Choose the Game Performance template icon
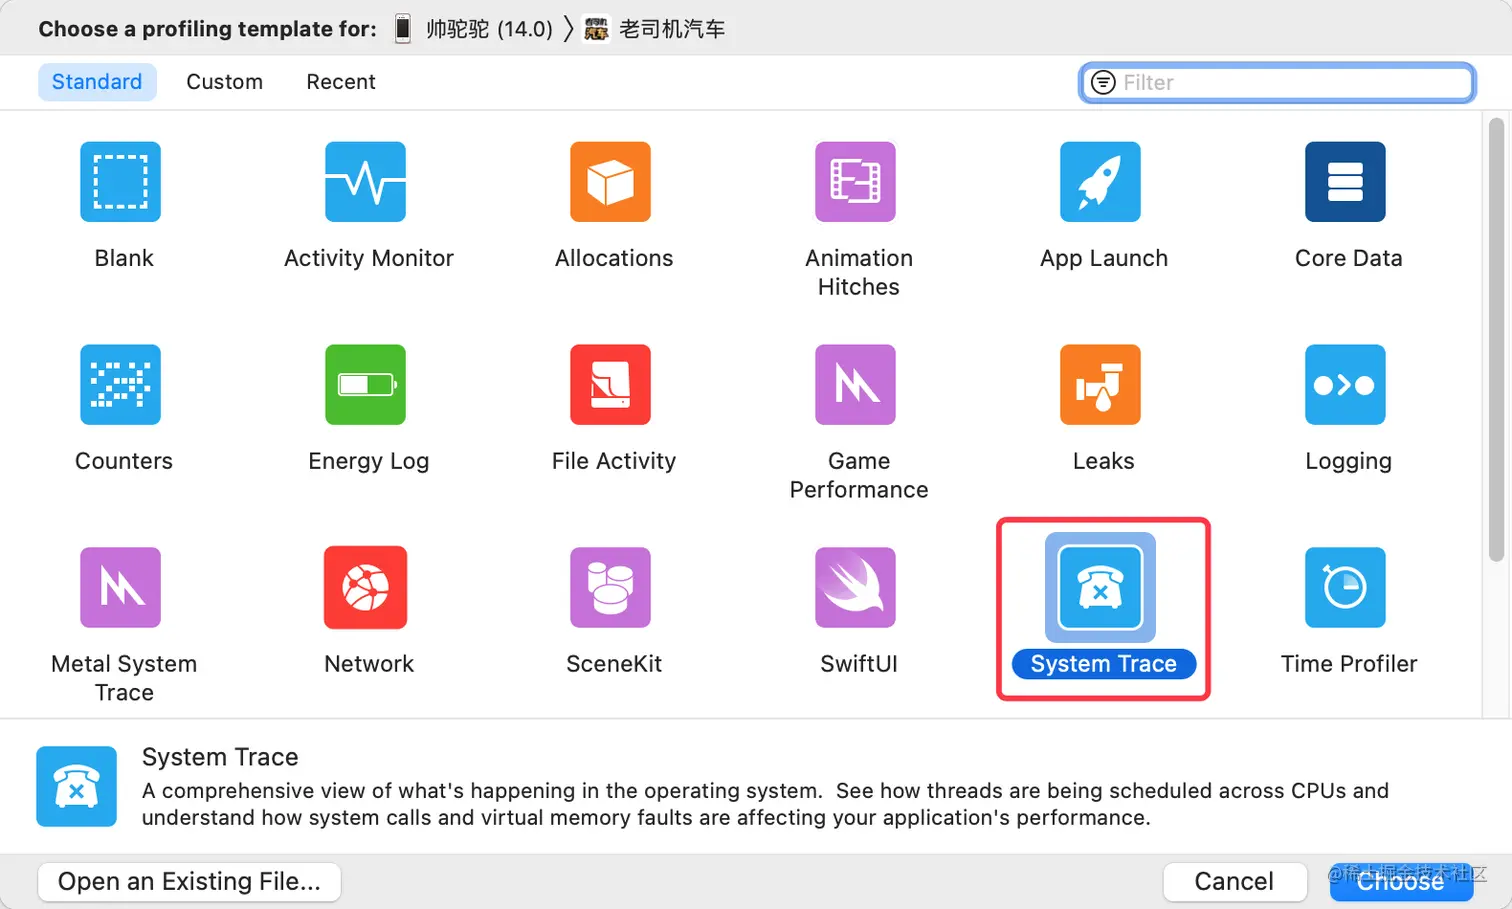1512x909 pixels. pyautogui.click(x=855, y=384)
